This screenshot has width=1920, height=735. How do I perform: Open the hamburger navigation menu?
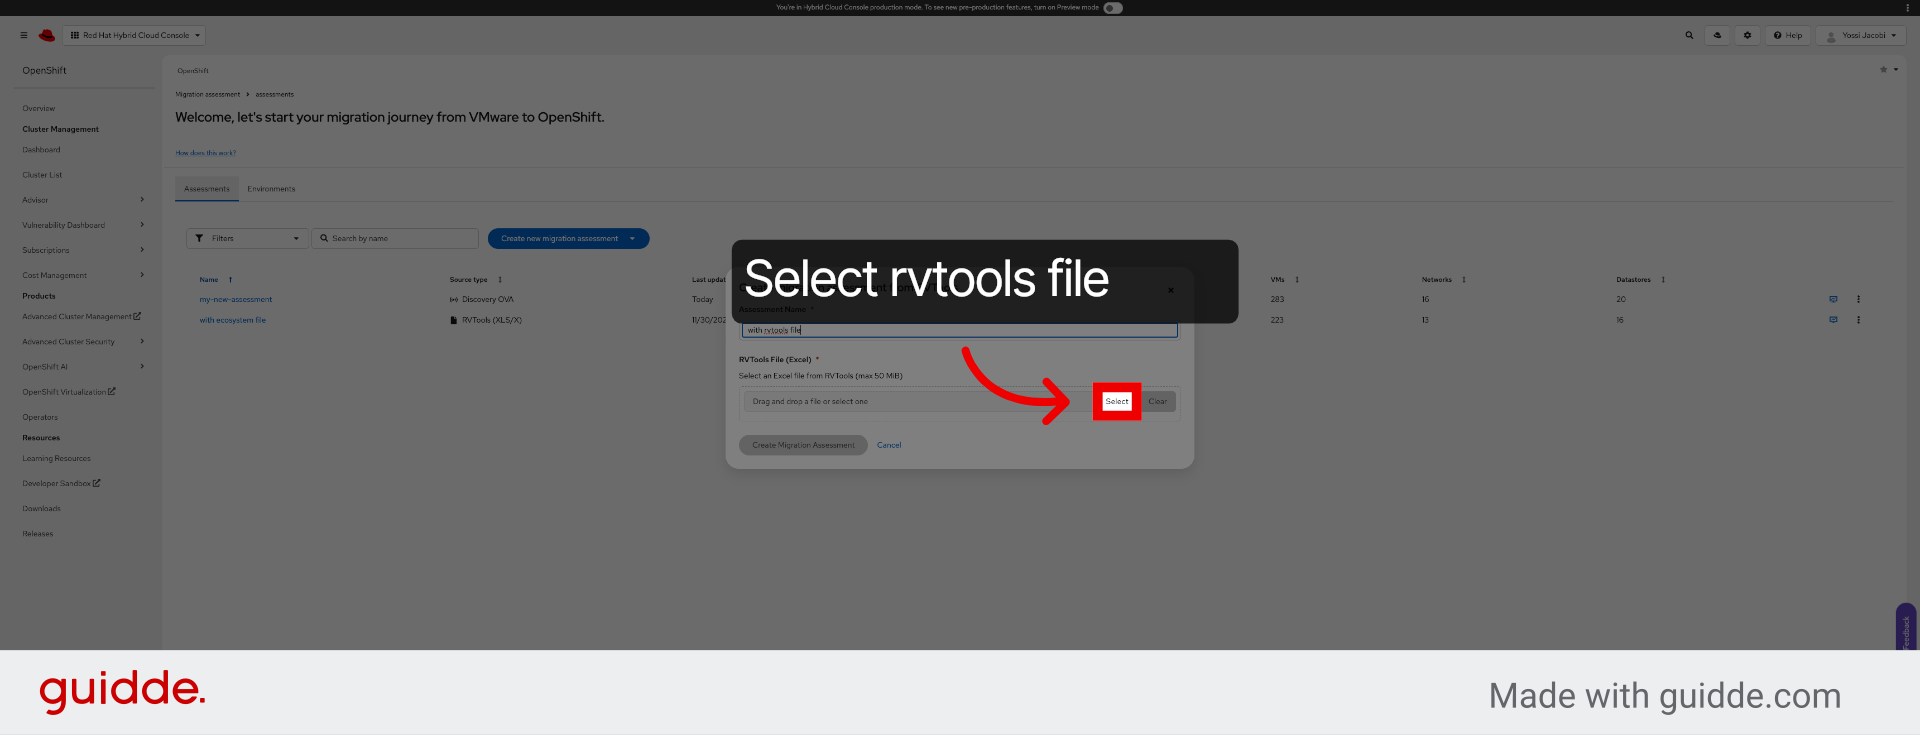click(x=24, y=35)
